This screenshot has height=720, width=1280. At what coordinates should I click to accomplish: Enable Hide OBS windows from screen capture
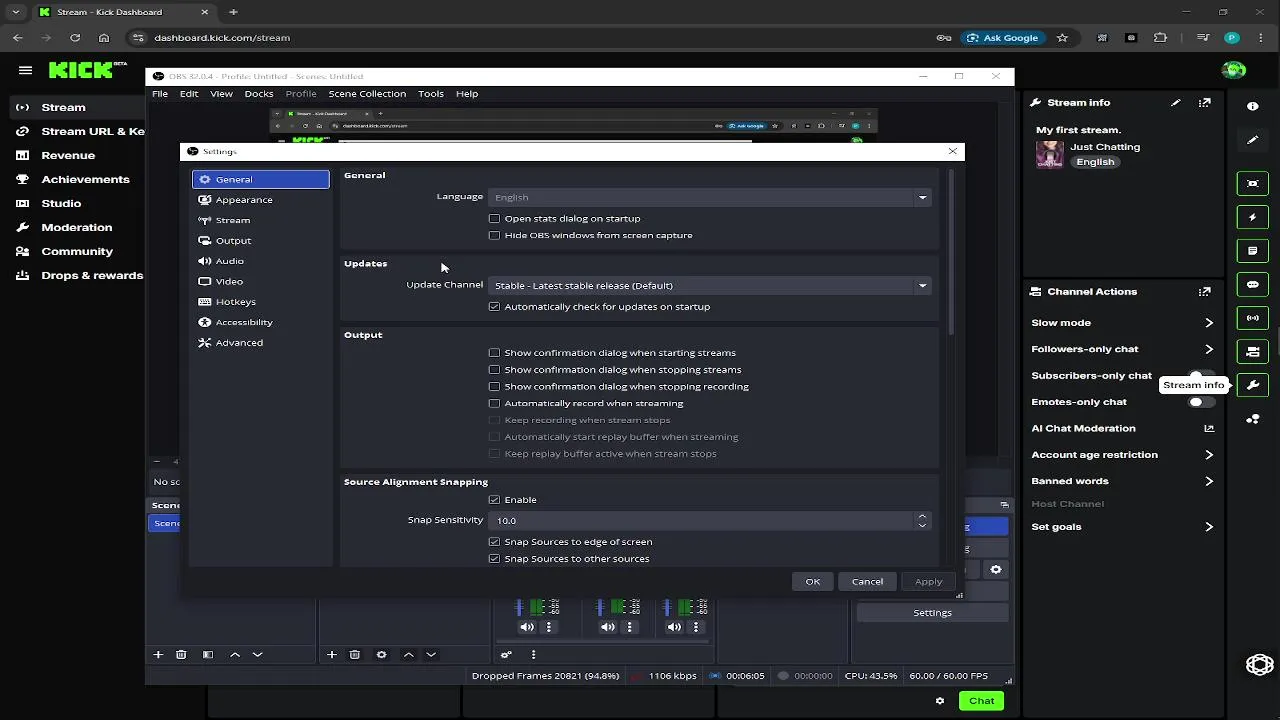[x=494, y=235]
